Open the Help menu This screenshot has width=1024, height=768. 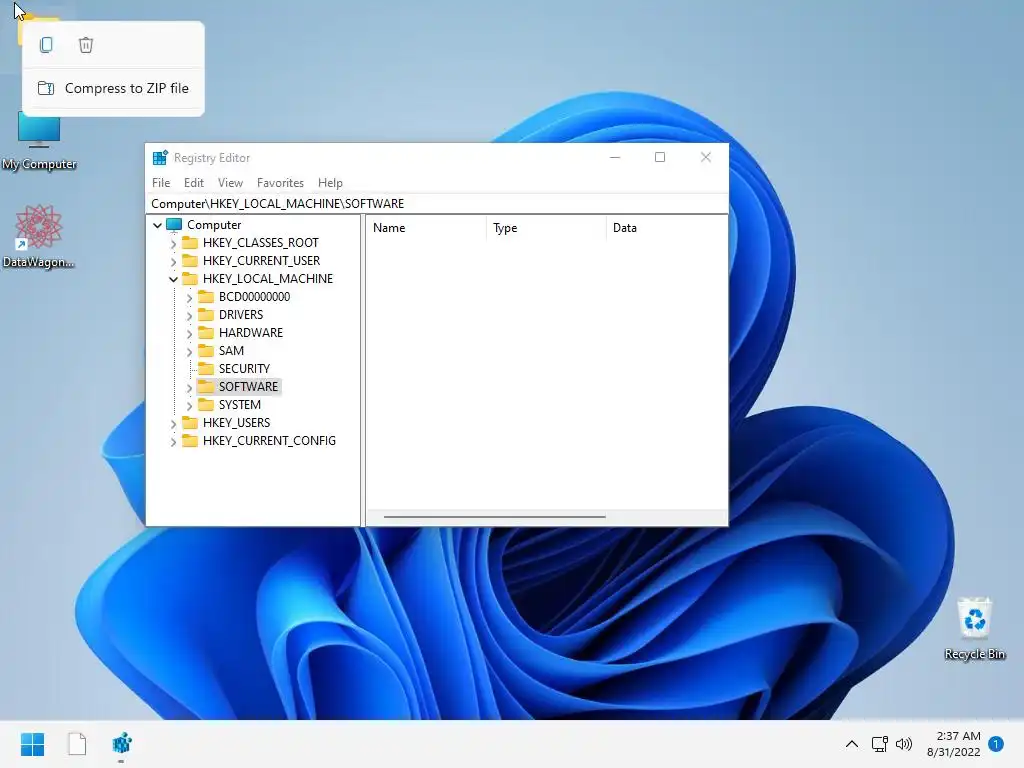[330, 183]
